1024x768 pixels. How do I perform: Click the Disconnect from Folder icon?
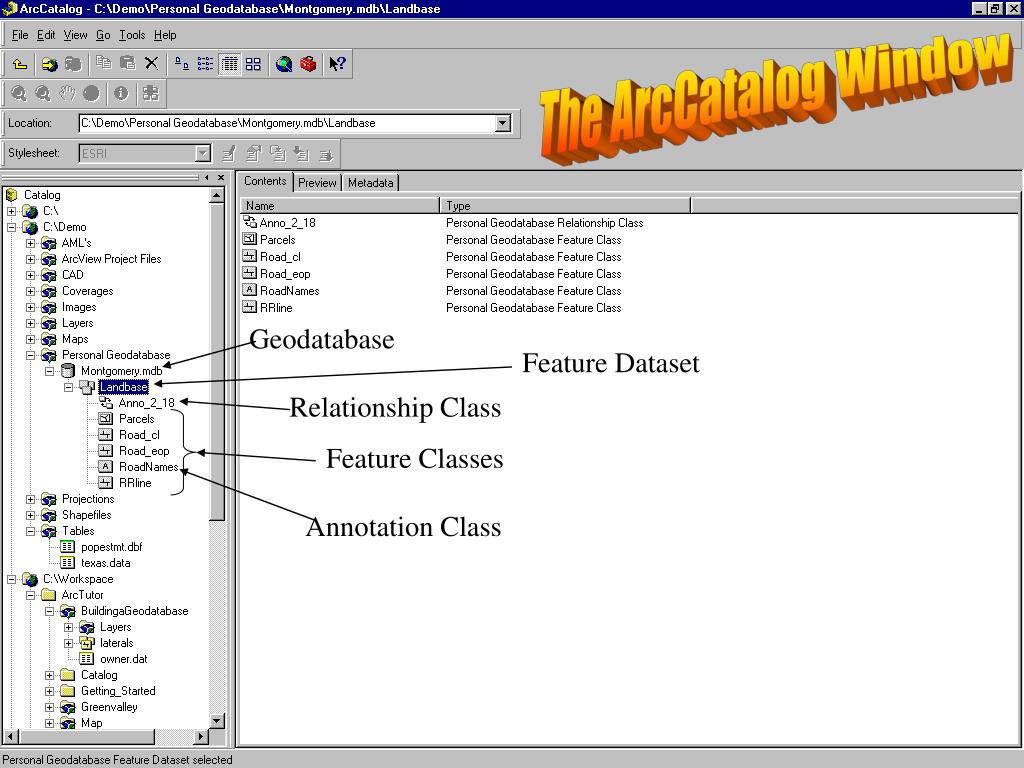click(72, 63)
